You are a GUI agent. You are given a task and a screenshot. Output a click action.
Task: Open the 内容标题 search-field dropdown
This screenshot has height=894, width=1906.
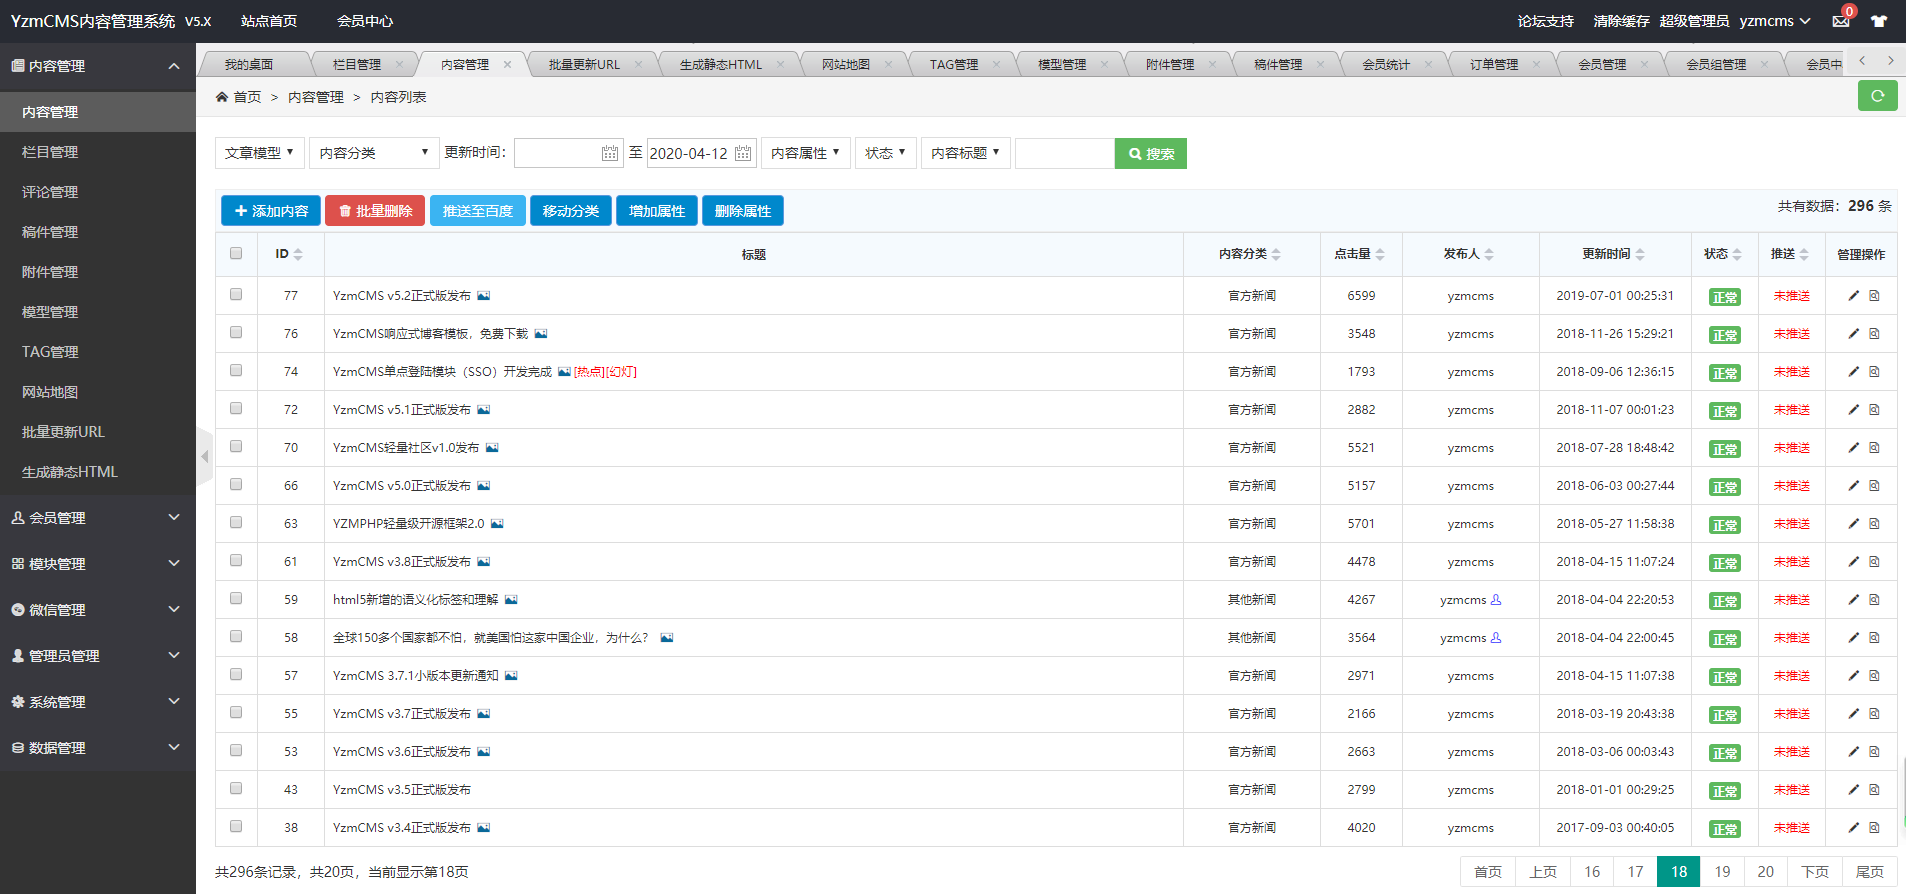[965, 153]
